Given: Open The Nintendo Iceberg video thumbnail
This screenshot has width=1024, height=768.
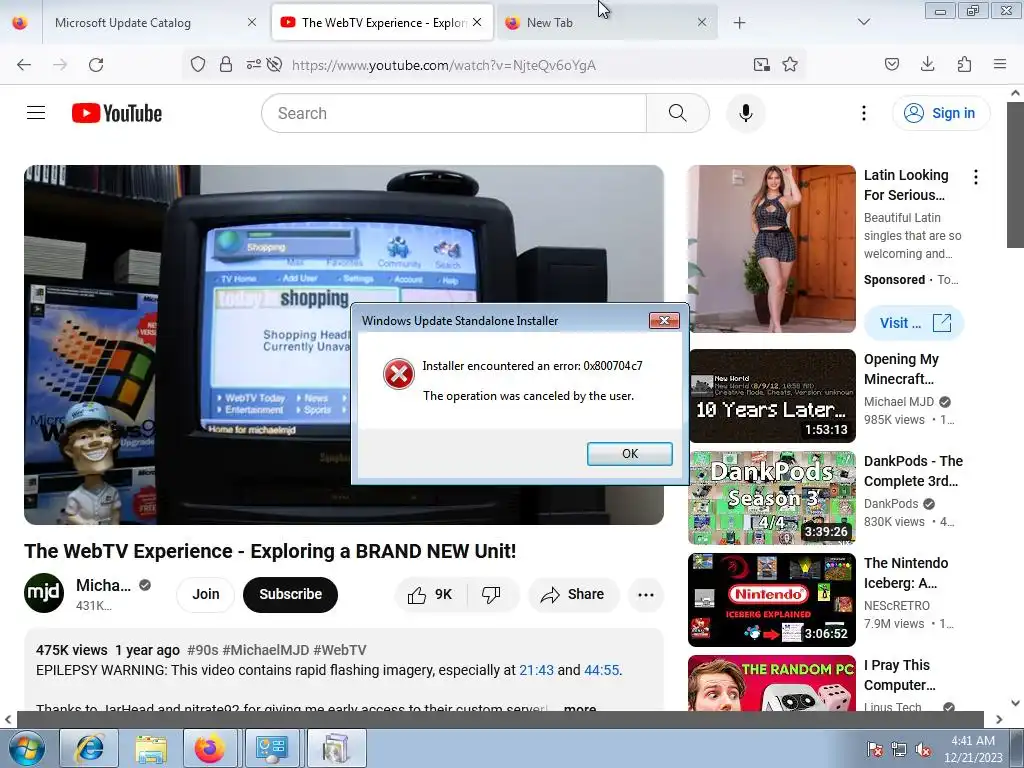Looking at the screenshot, I should tap(772, 600).
